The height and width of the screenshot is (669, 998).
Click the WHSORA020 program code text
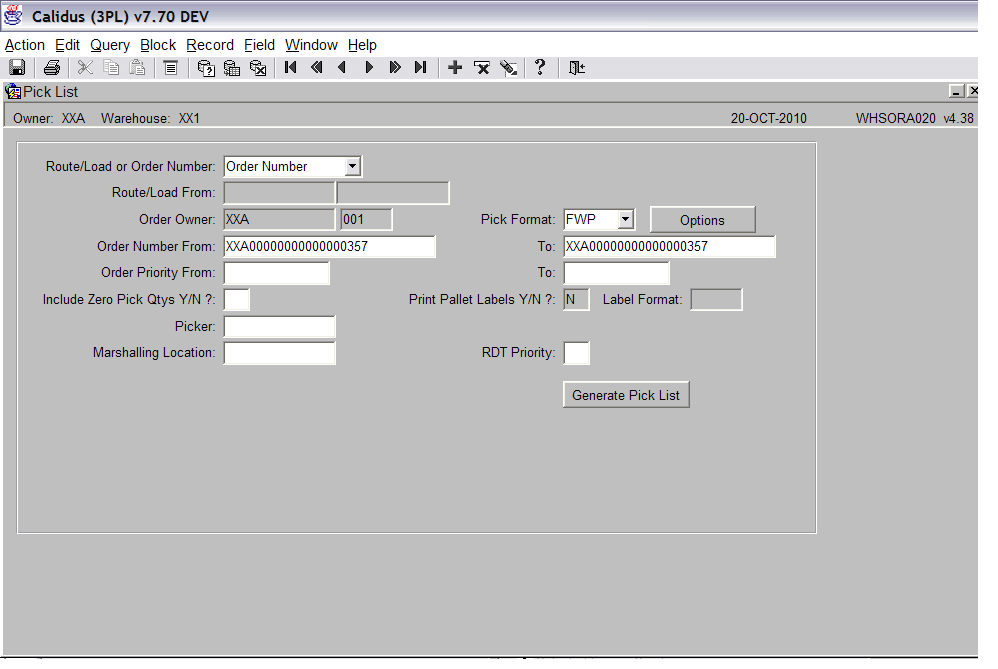point(896,118)
